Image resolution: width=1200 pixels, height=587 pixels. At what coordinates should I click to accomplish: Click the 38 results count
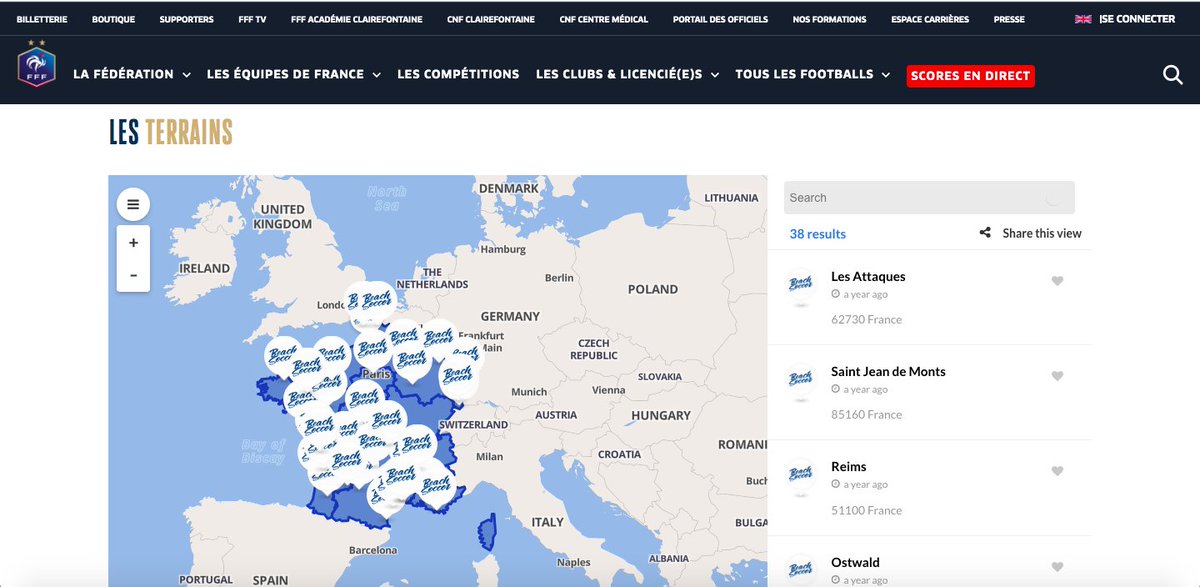tap(817, 234)
